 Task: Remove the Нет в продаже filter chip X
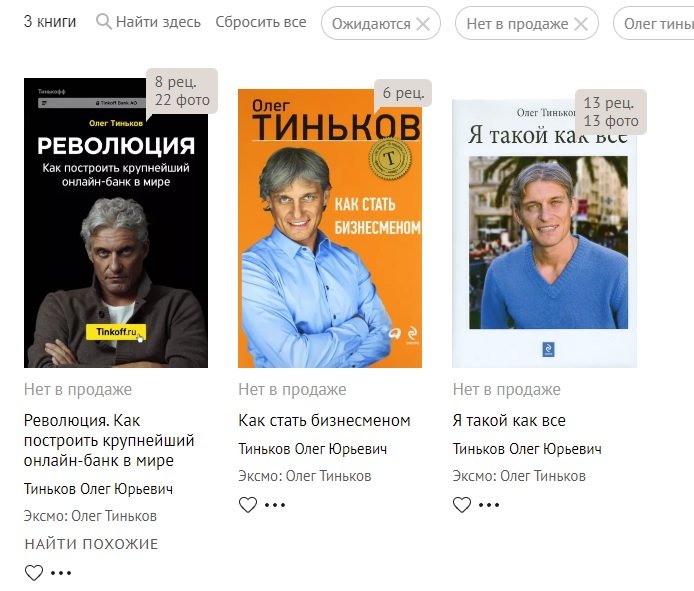tap(581, 23)
